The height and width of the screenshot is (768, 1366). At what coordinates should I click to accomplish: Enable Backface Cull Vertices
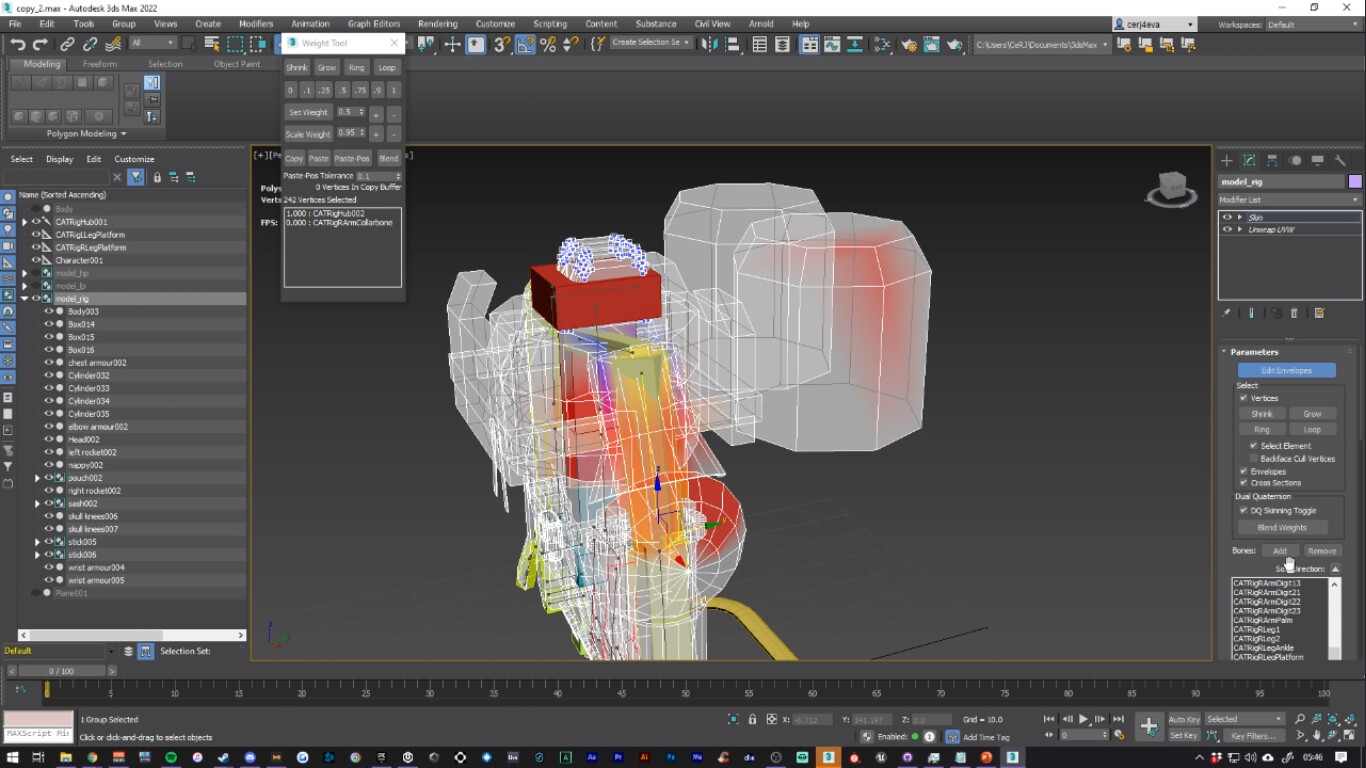[1253, 458]
